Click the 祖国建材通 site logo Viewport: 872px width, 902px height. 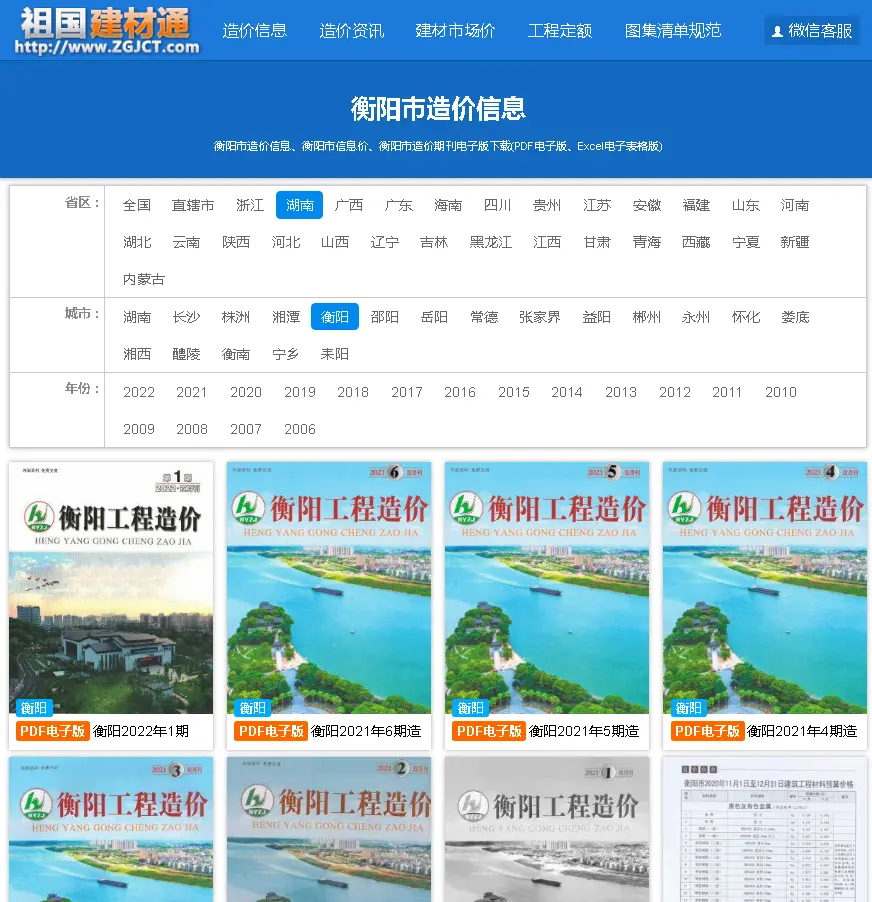pyautogui.click(x=108, y=31)
